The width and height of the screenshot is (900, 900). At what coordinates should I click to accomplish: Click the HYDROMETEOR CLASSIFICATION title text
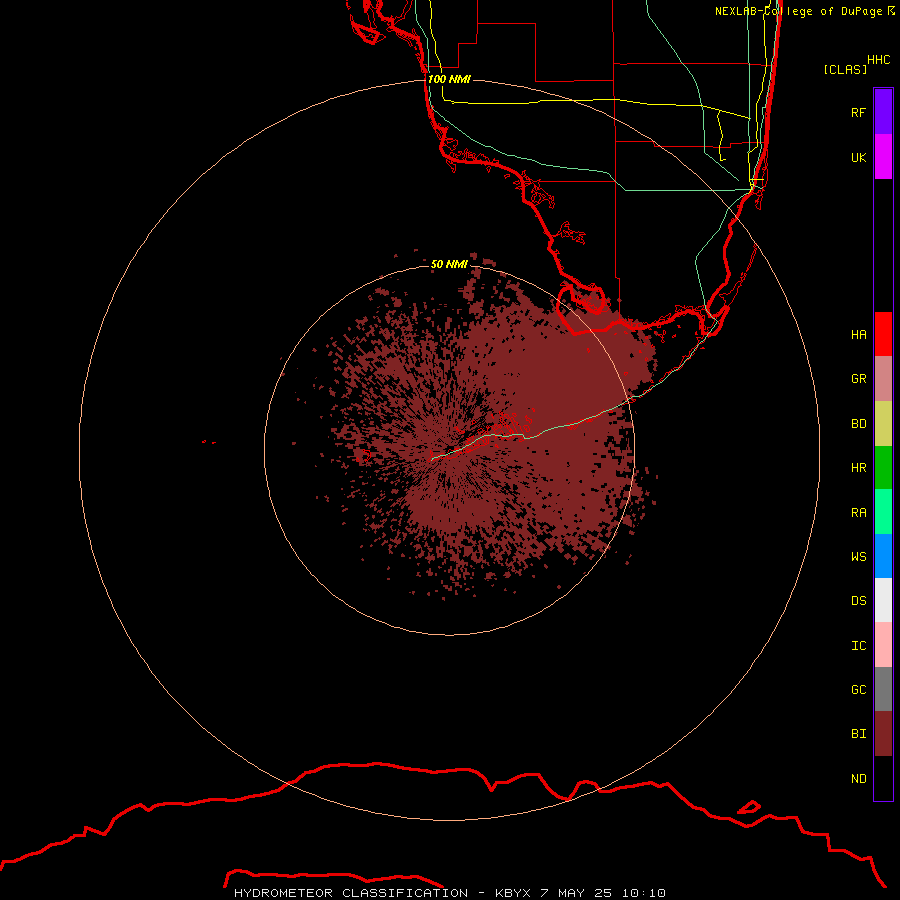[351, 893]
